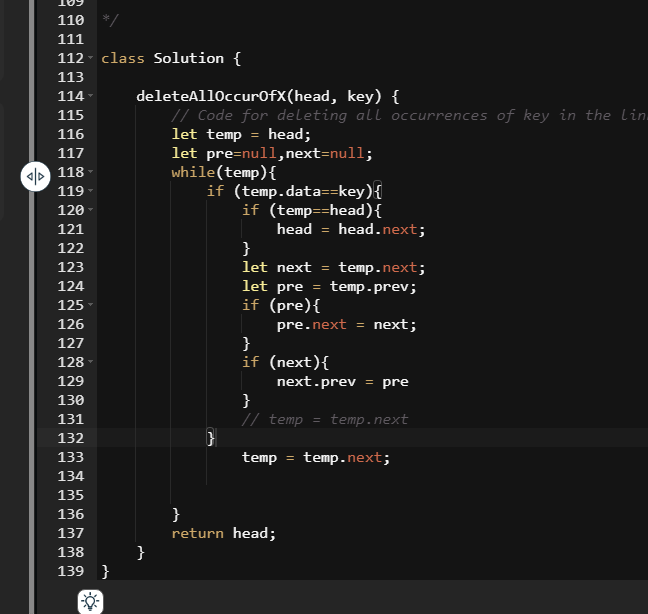Click the panel resize splitter icon
648x614 pixels.
click(36, 176)
